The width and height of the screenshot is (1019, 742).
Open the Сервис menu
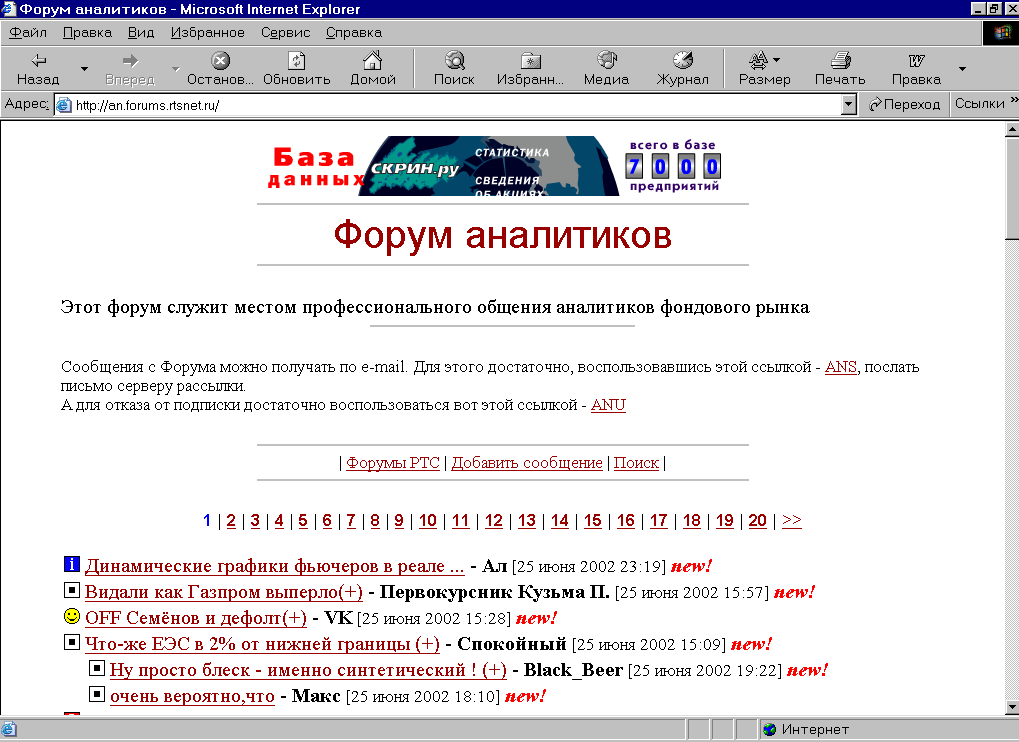(285, 32)
